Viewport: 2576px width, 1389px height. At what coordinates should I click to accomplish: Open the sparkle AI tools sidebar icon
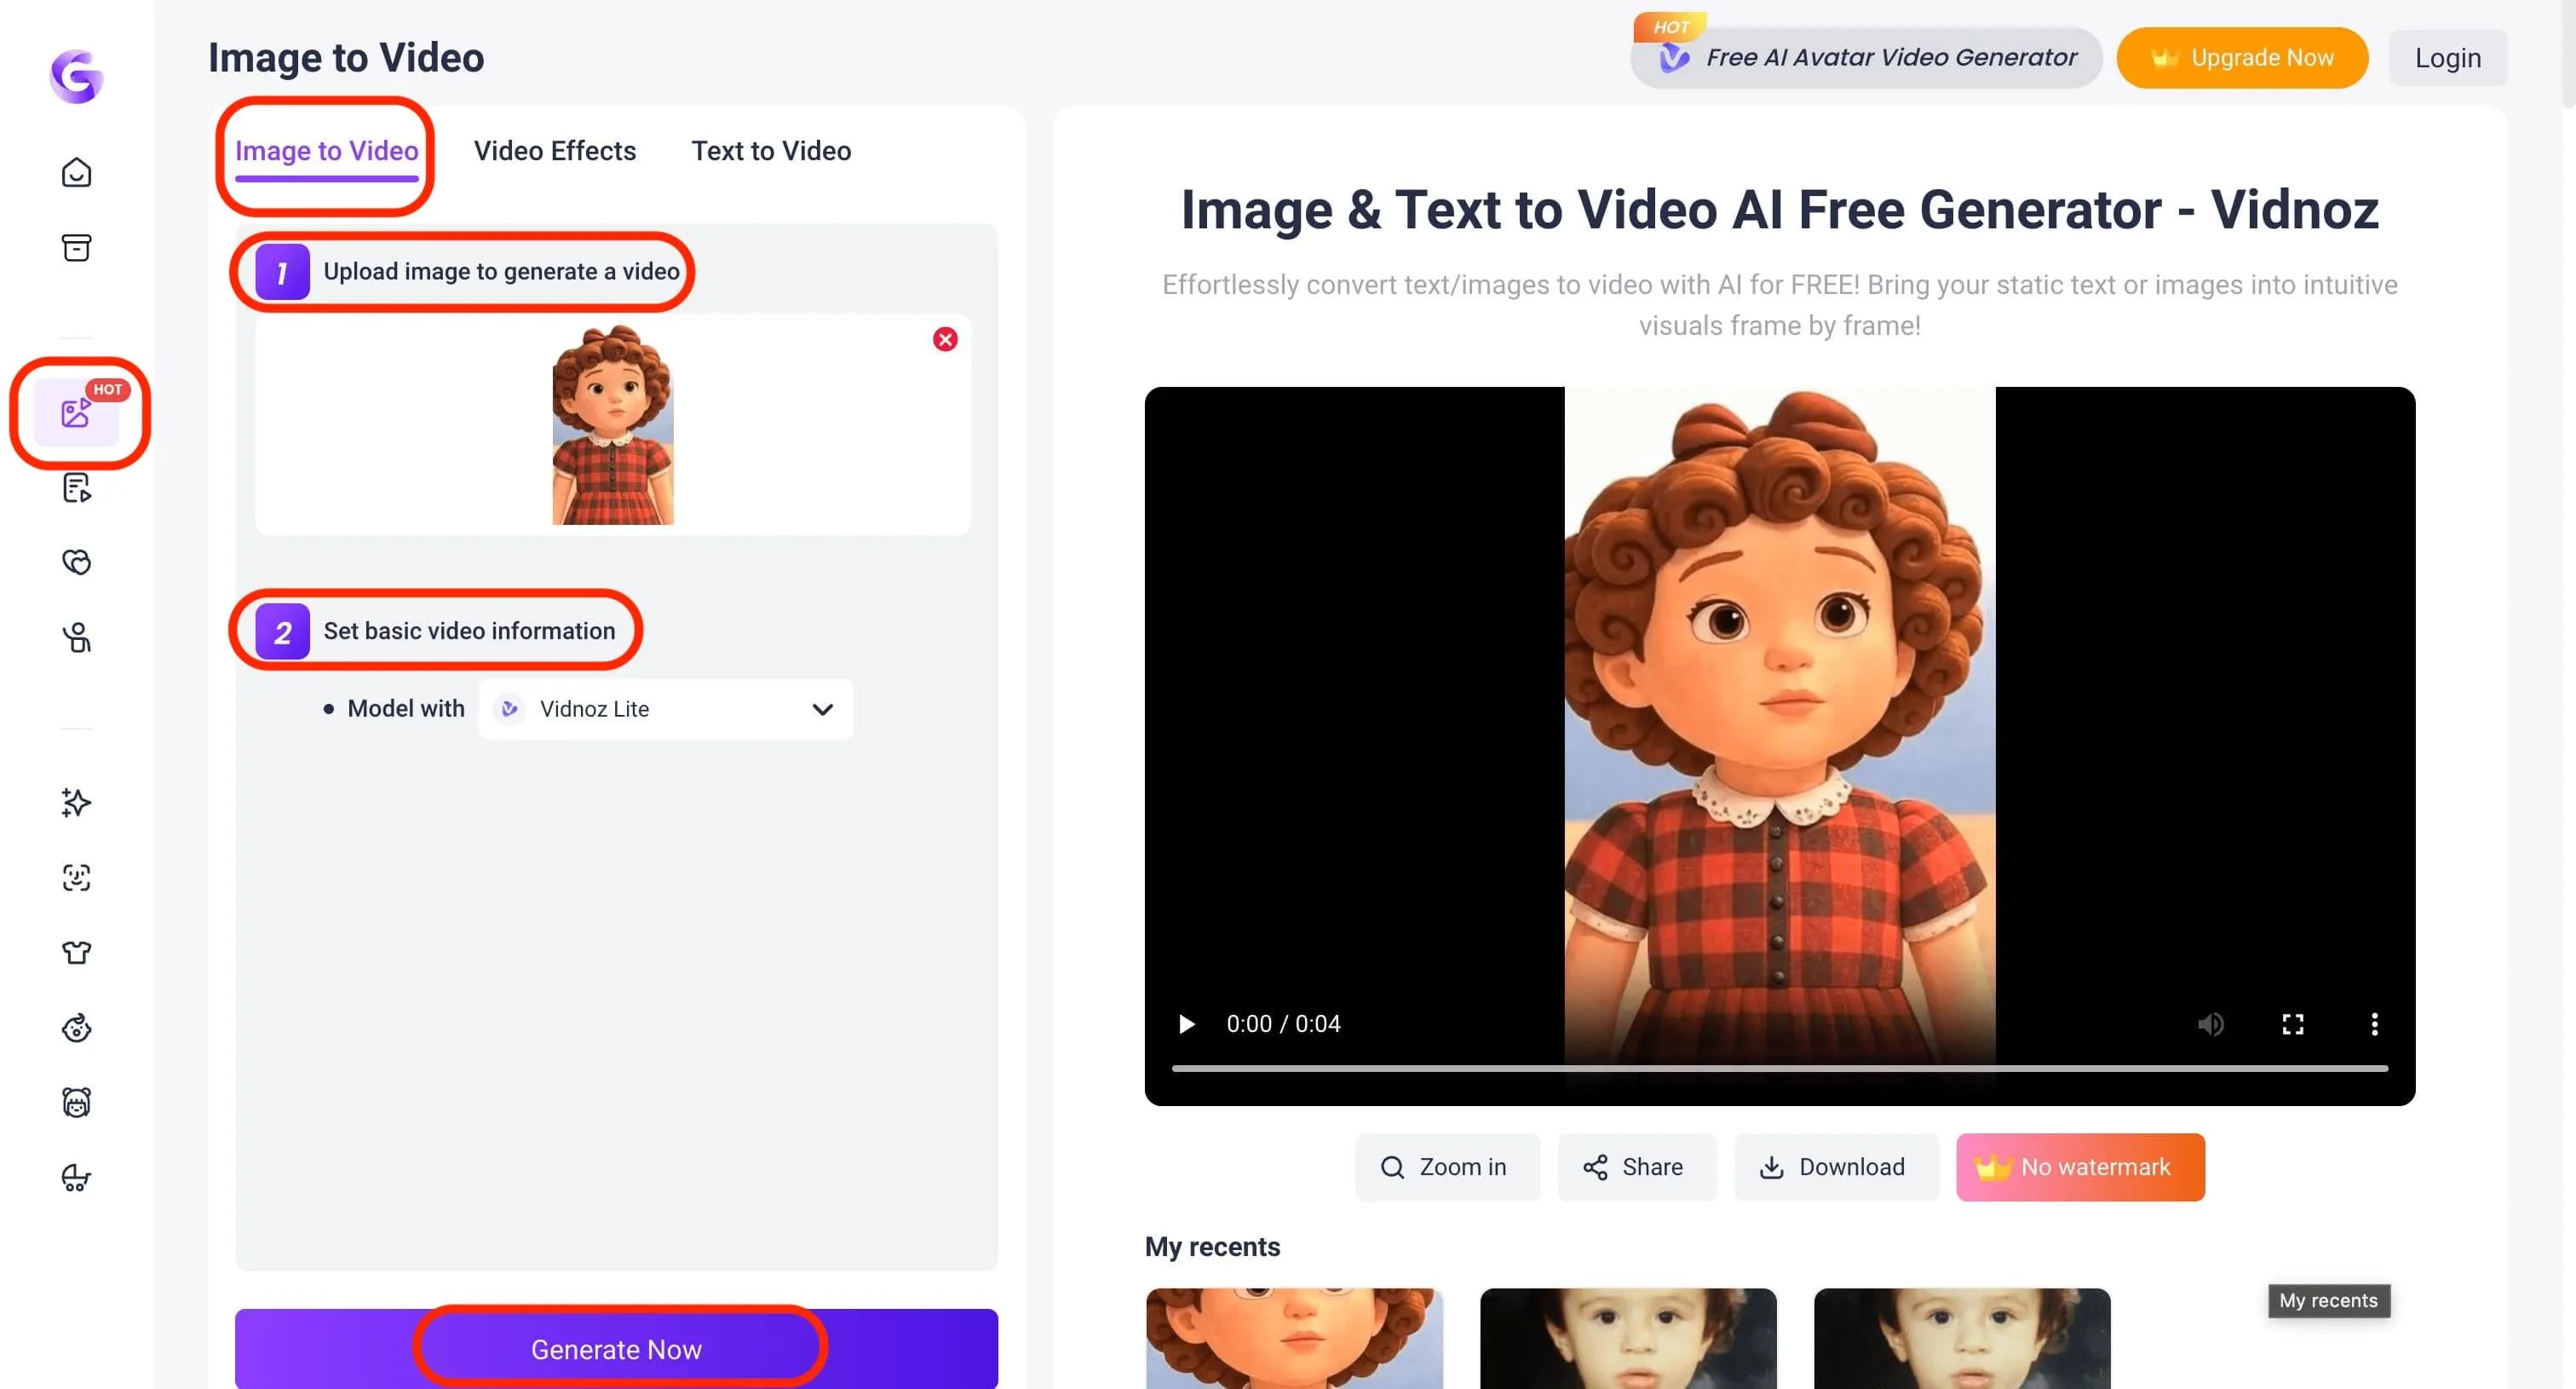coord(76,802)
